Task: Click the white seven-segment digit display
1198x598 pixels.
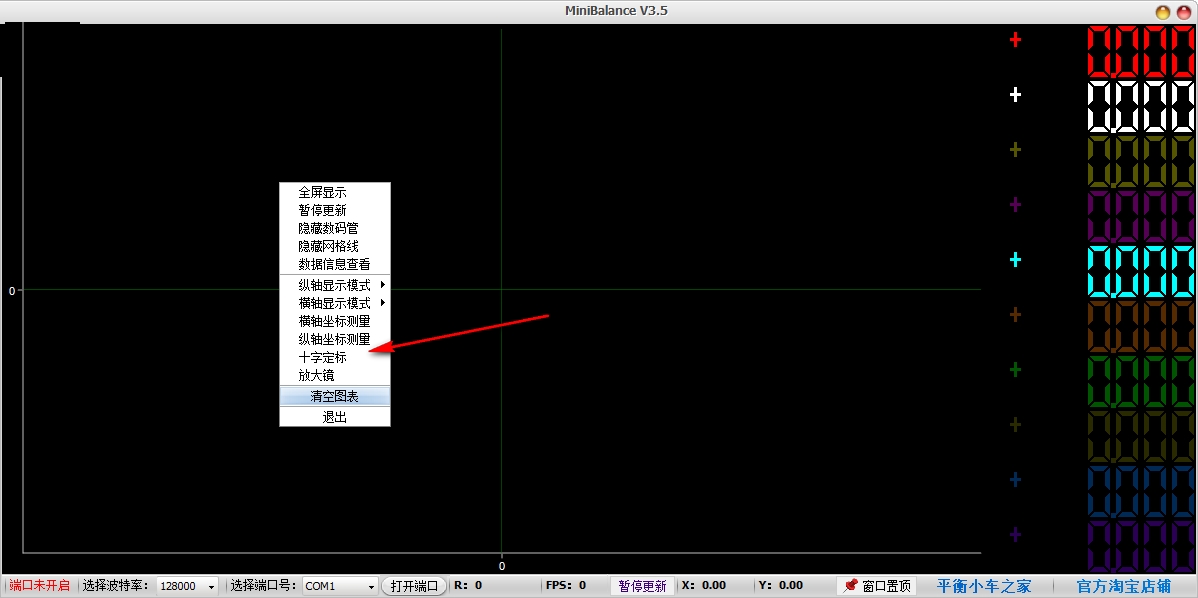Action: pos(1141,106)
